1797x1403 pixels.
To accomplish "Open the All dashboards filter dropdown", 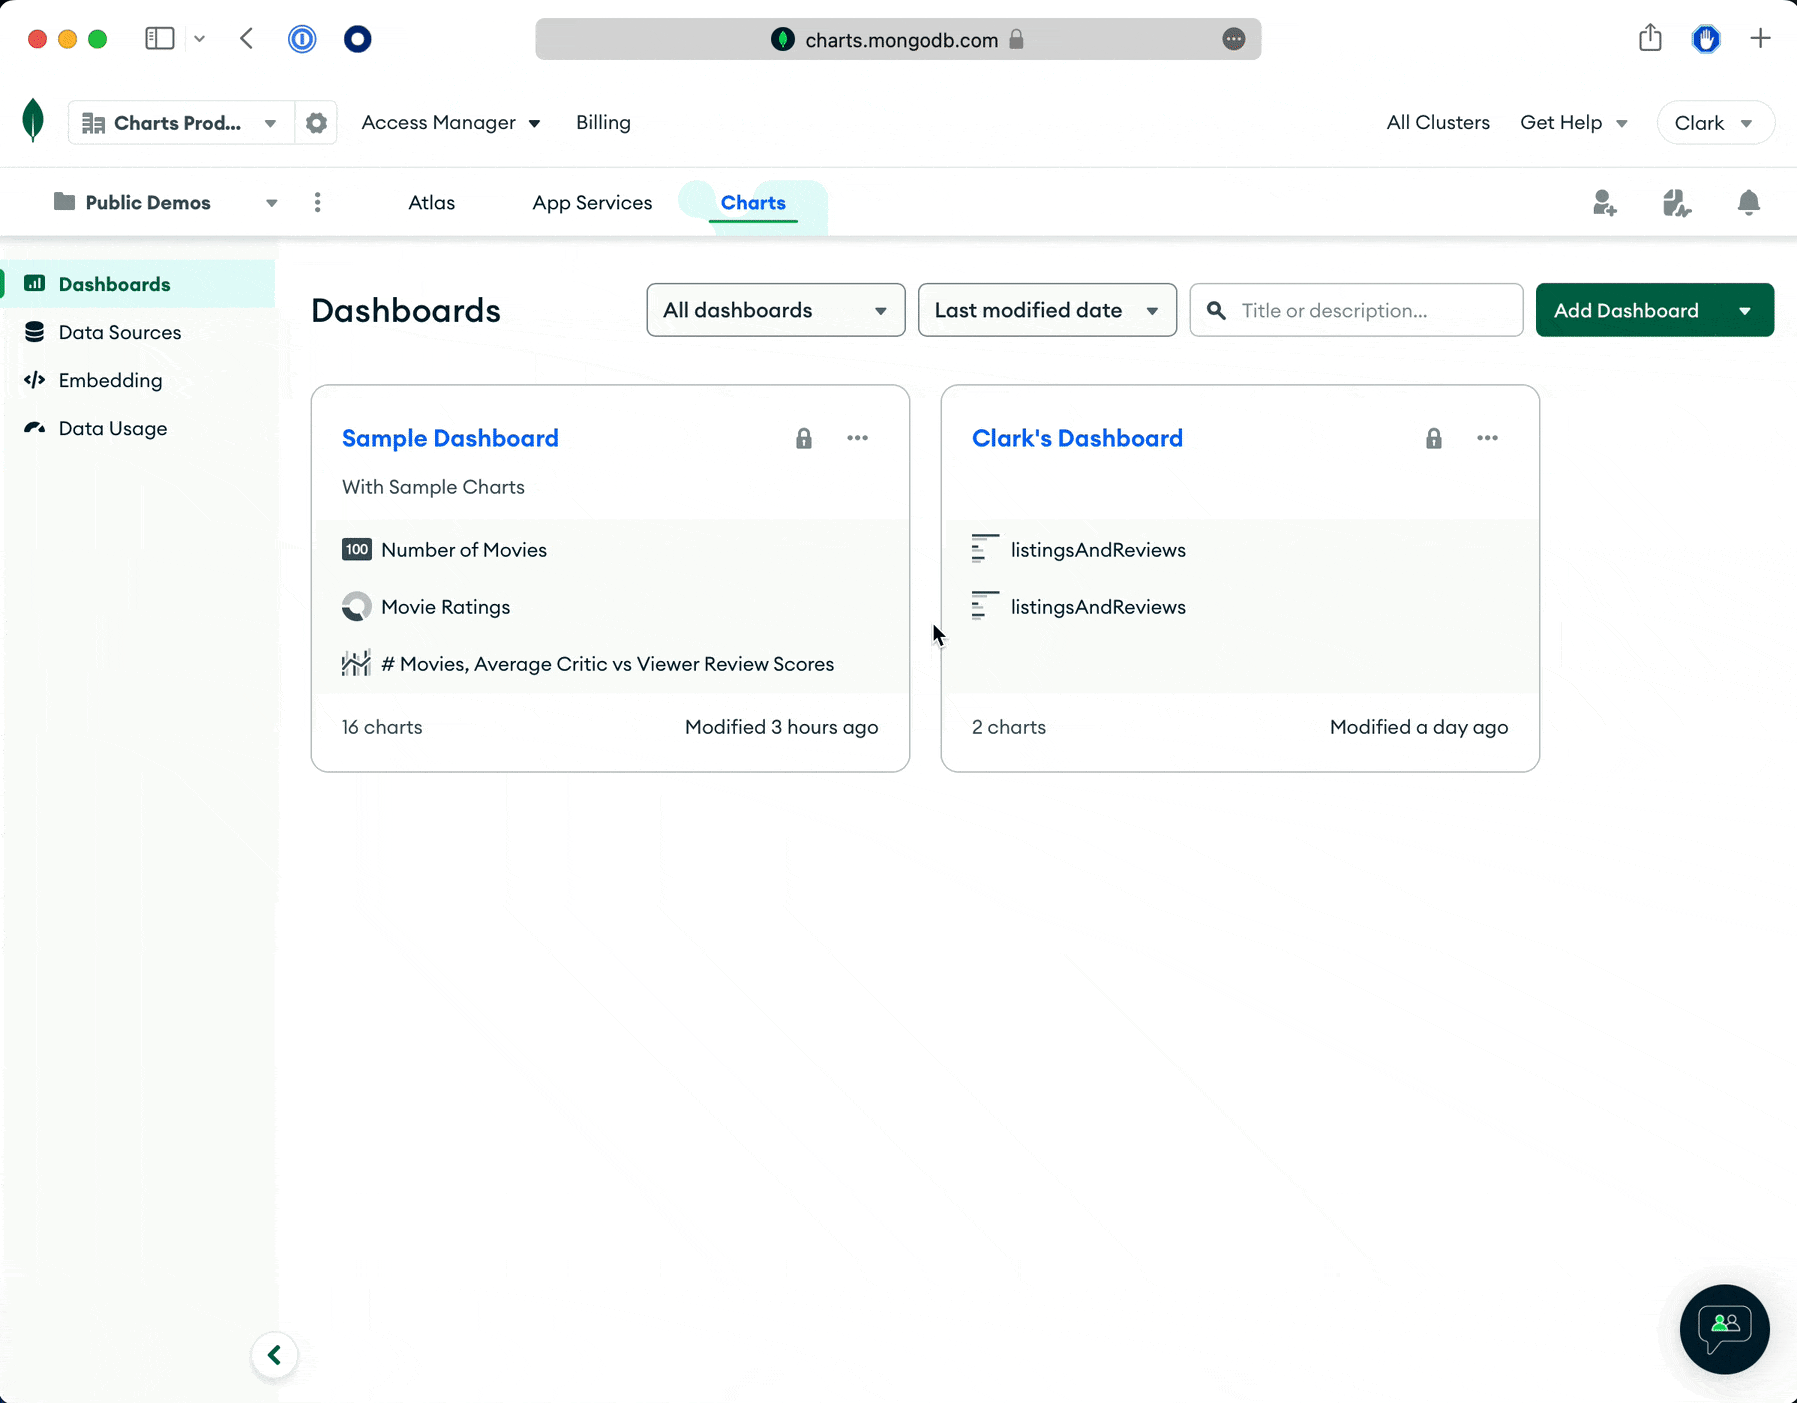I will coord(776,310).
